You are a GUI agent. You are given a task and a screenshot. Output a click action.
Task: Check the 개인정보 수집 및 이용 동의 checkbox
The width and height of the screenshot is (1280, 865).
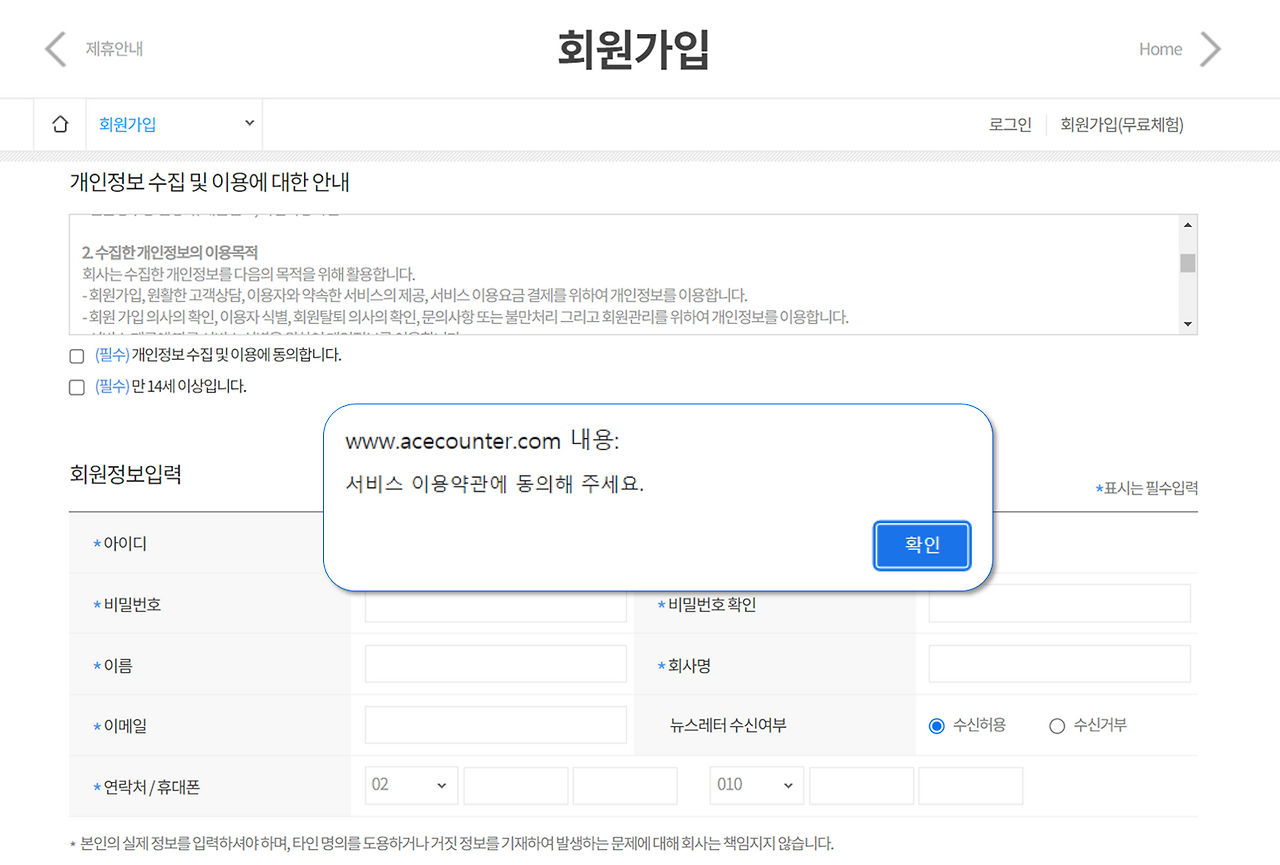point(77,356)
